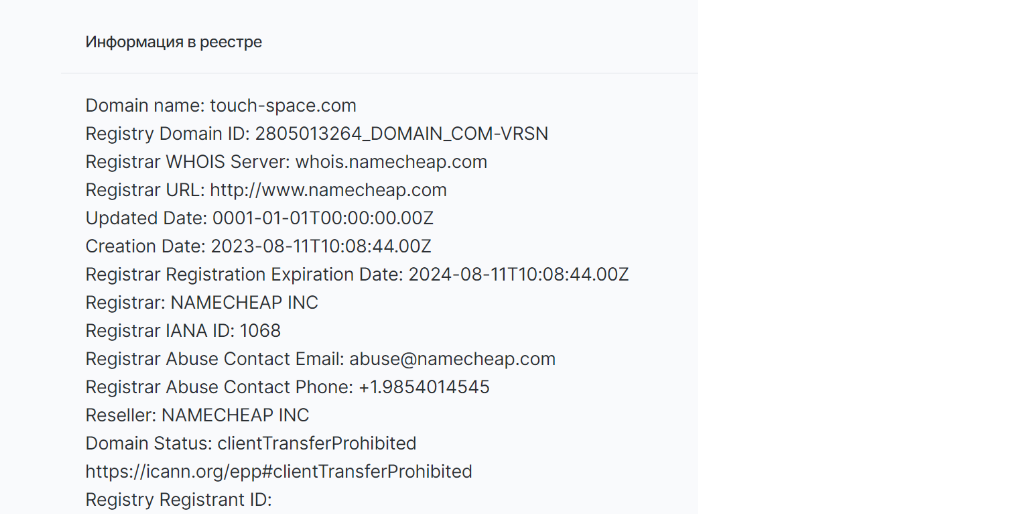Click the Registrar: NAMECHEAP INC line

tap(202, 303)
